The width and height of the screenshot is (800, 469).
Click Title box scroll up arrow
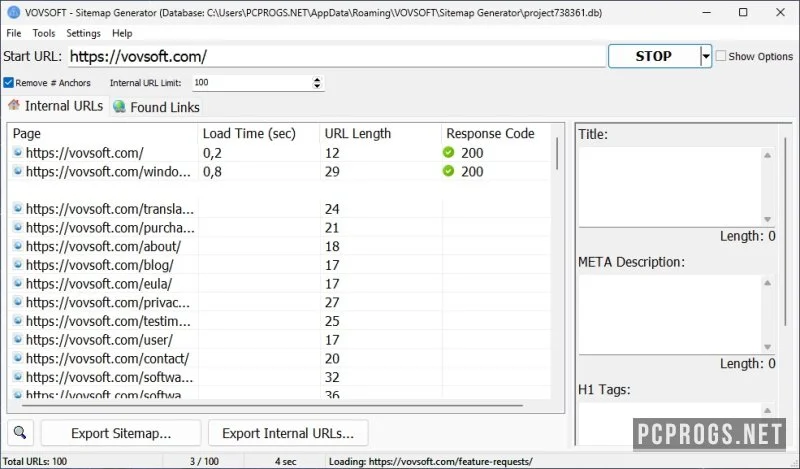click(x=767, y=155)
